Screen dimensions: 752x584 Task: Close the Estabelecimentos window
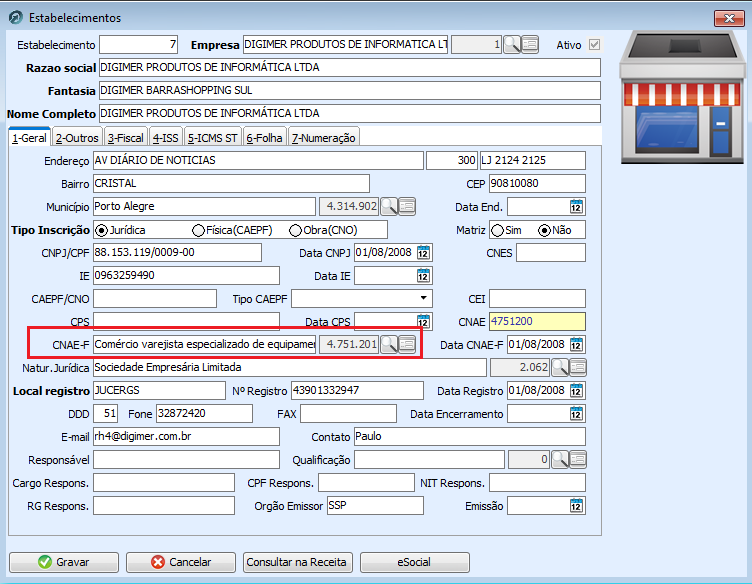click(x=729, y=18)
